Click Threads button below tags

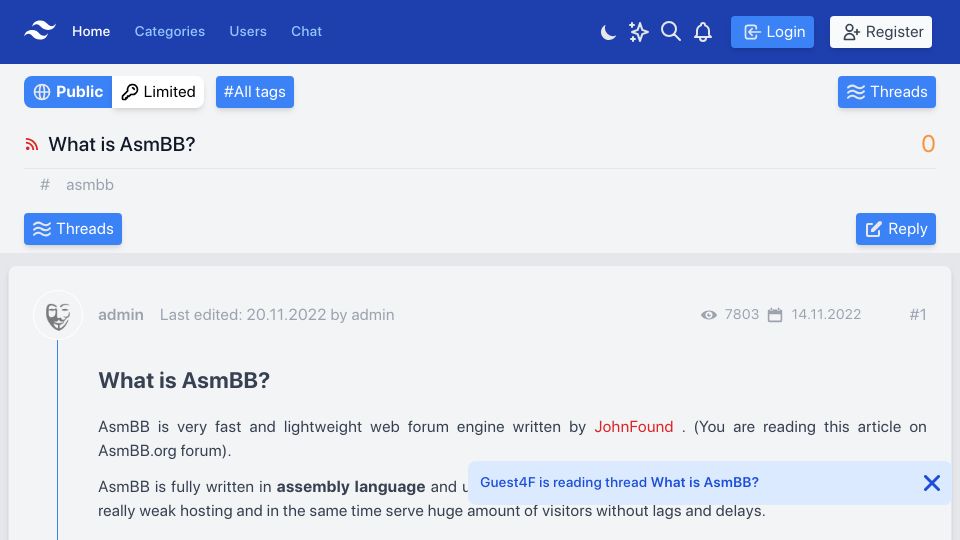73,229
